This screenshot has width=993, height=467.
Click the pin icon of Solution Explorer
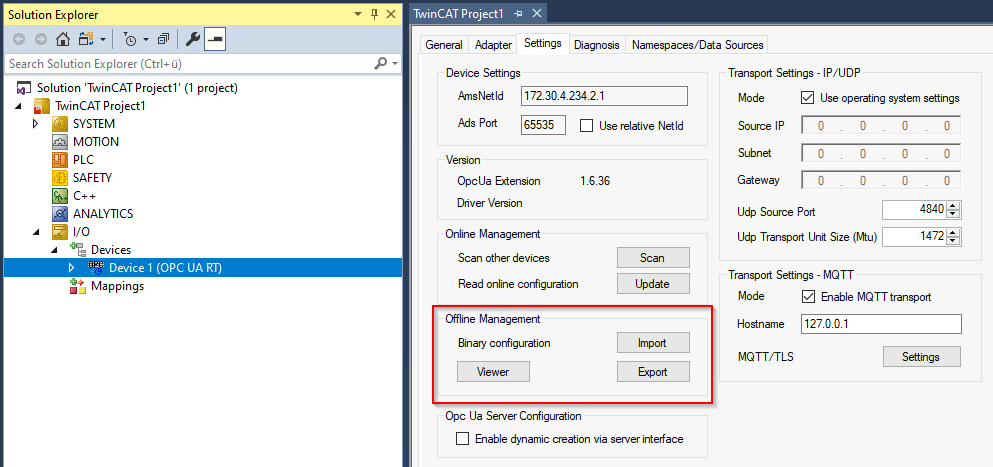[x=374, y=14]
